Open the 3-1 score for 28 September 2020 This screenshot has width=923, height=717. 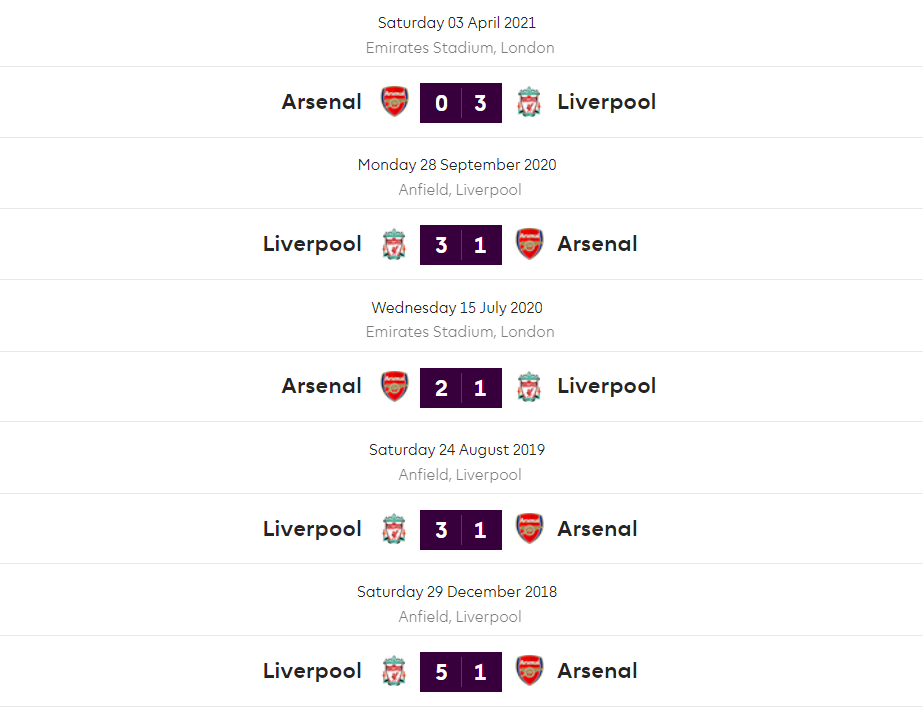pyautogui.click(x=461, y=244)
